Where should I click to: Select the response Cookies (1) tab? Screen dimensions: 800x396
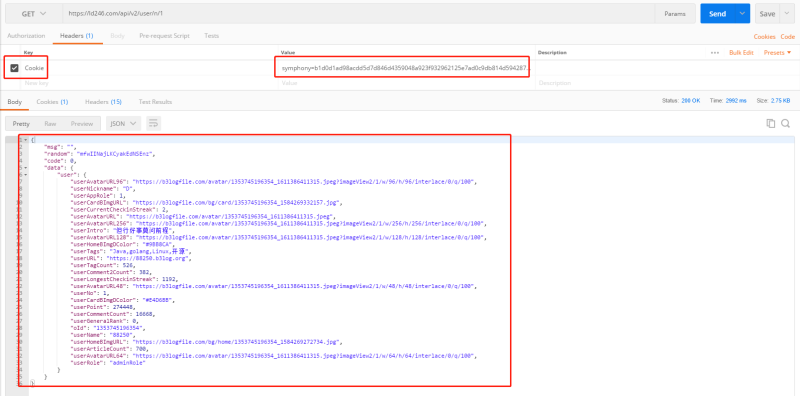click(52, 102)
